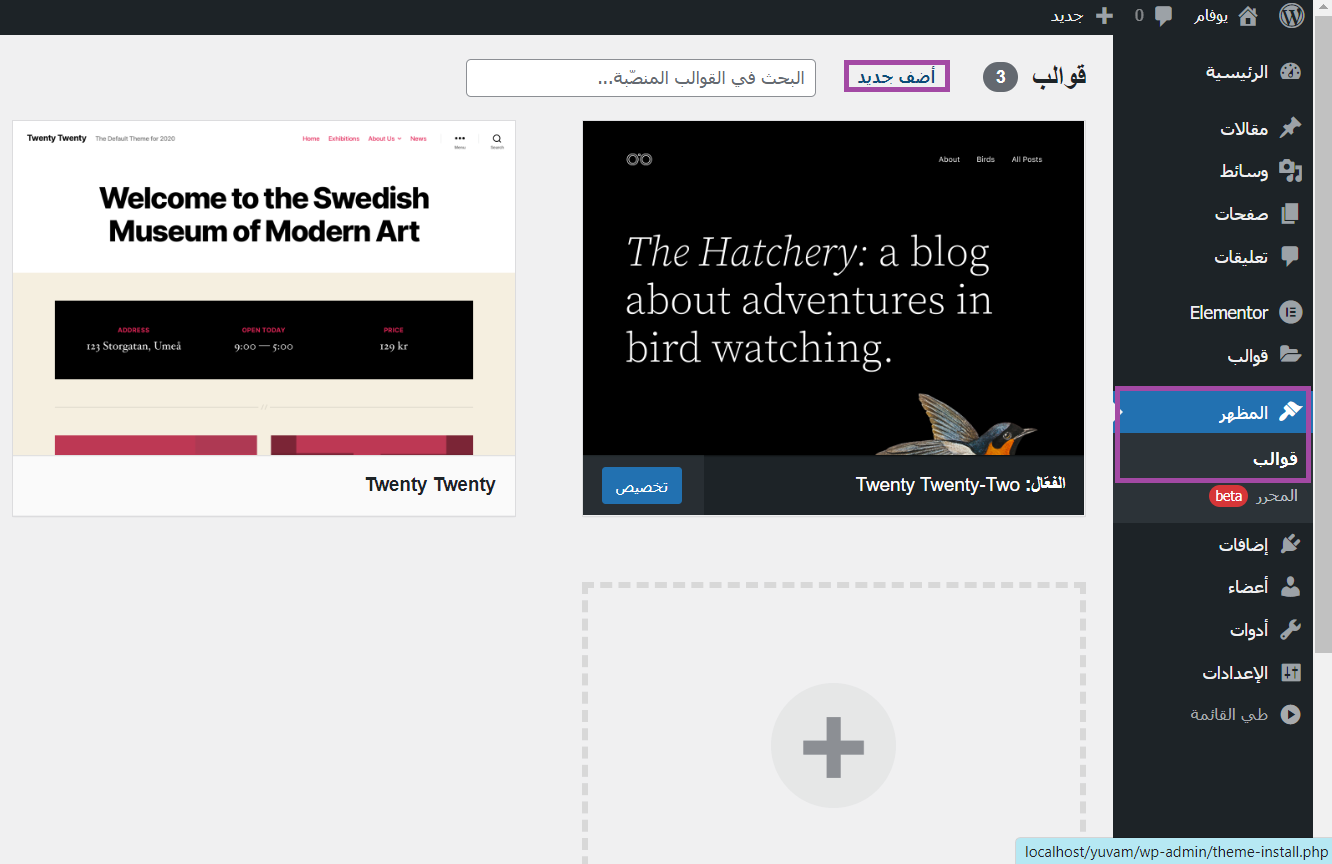Click the إضافات plugin icon
This screenshot has width=1332, height=864.
[1290, 544]
